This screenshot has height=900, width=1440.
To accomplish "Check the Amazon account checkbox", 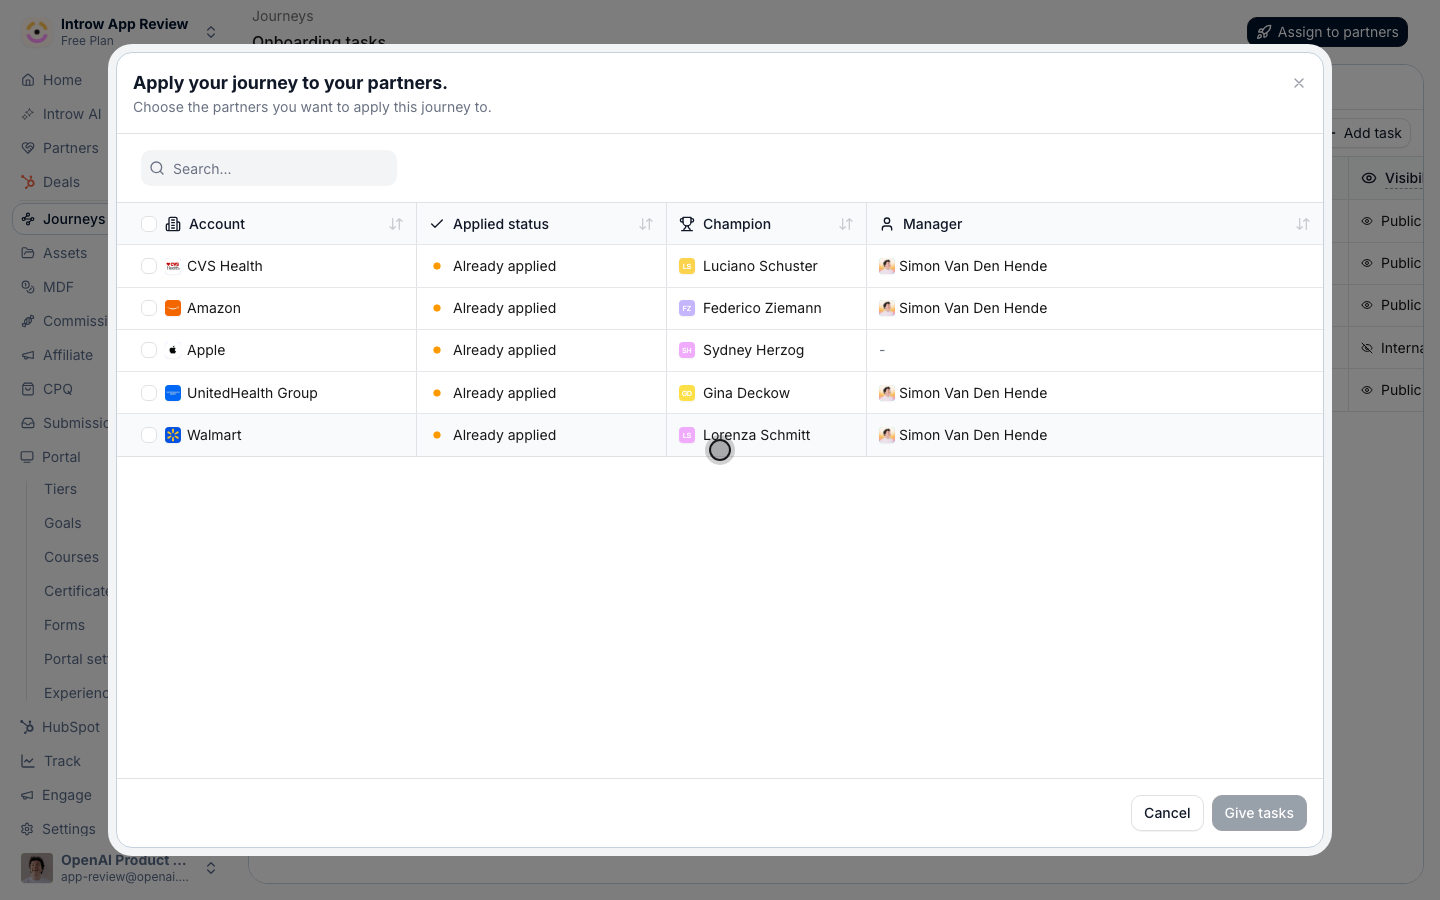I will [149, 308].
